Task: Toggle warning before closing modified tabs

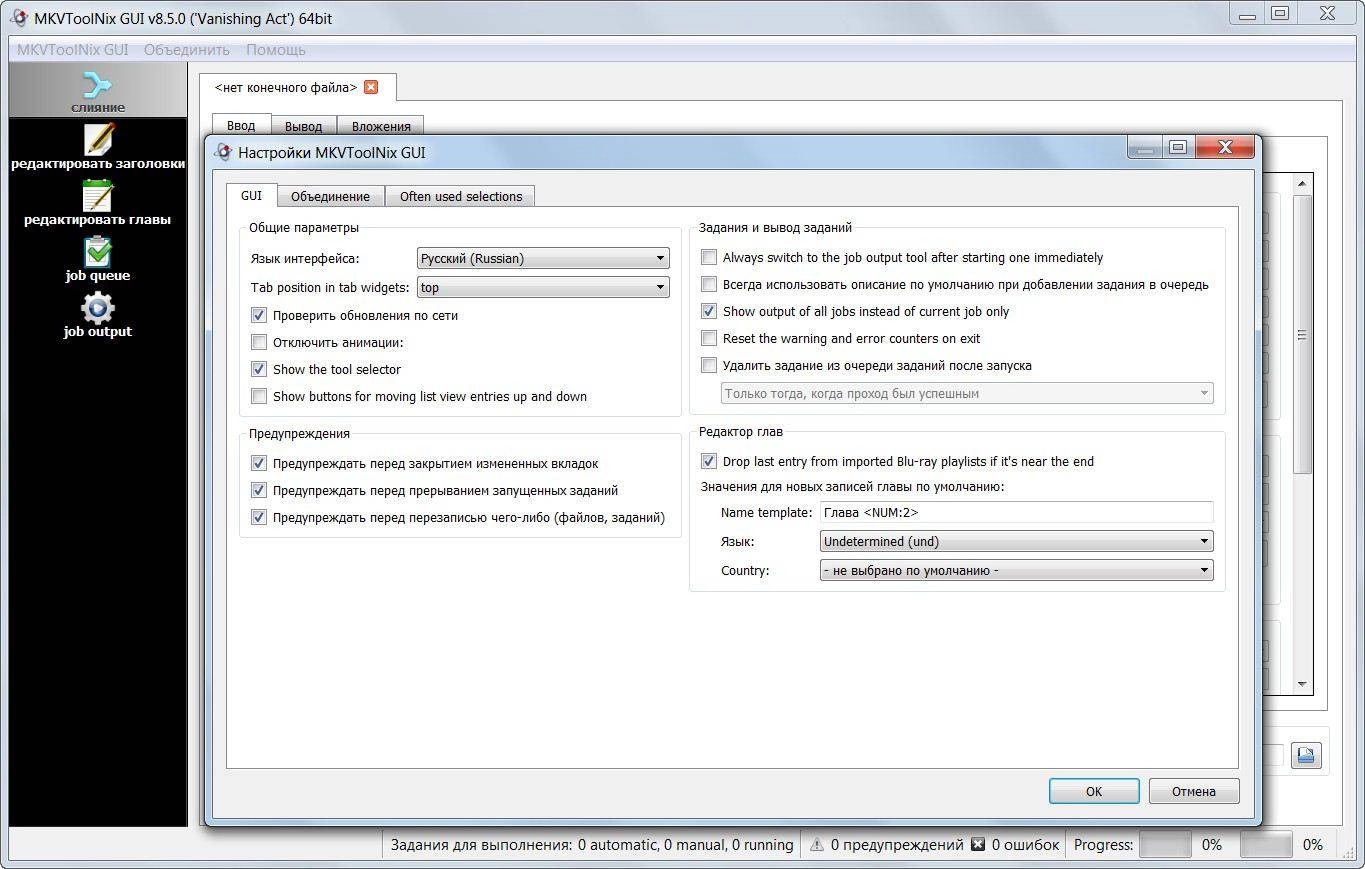Action: [259, 463]
